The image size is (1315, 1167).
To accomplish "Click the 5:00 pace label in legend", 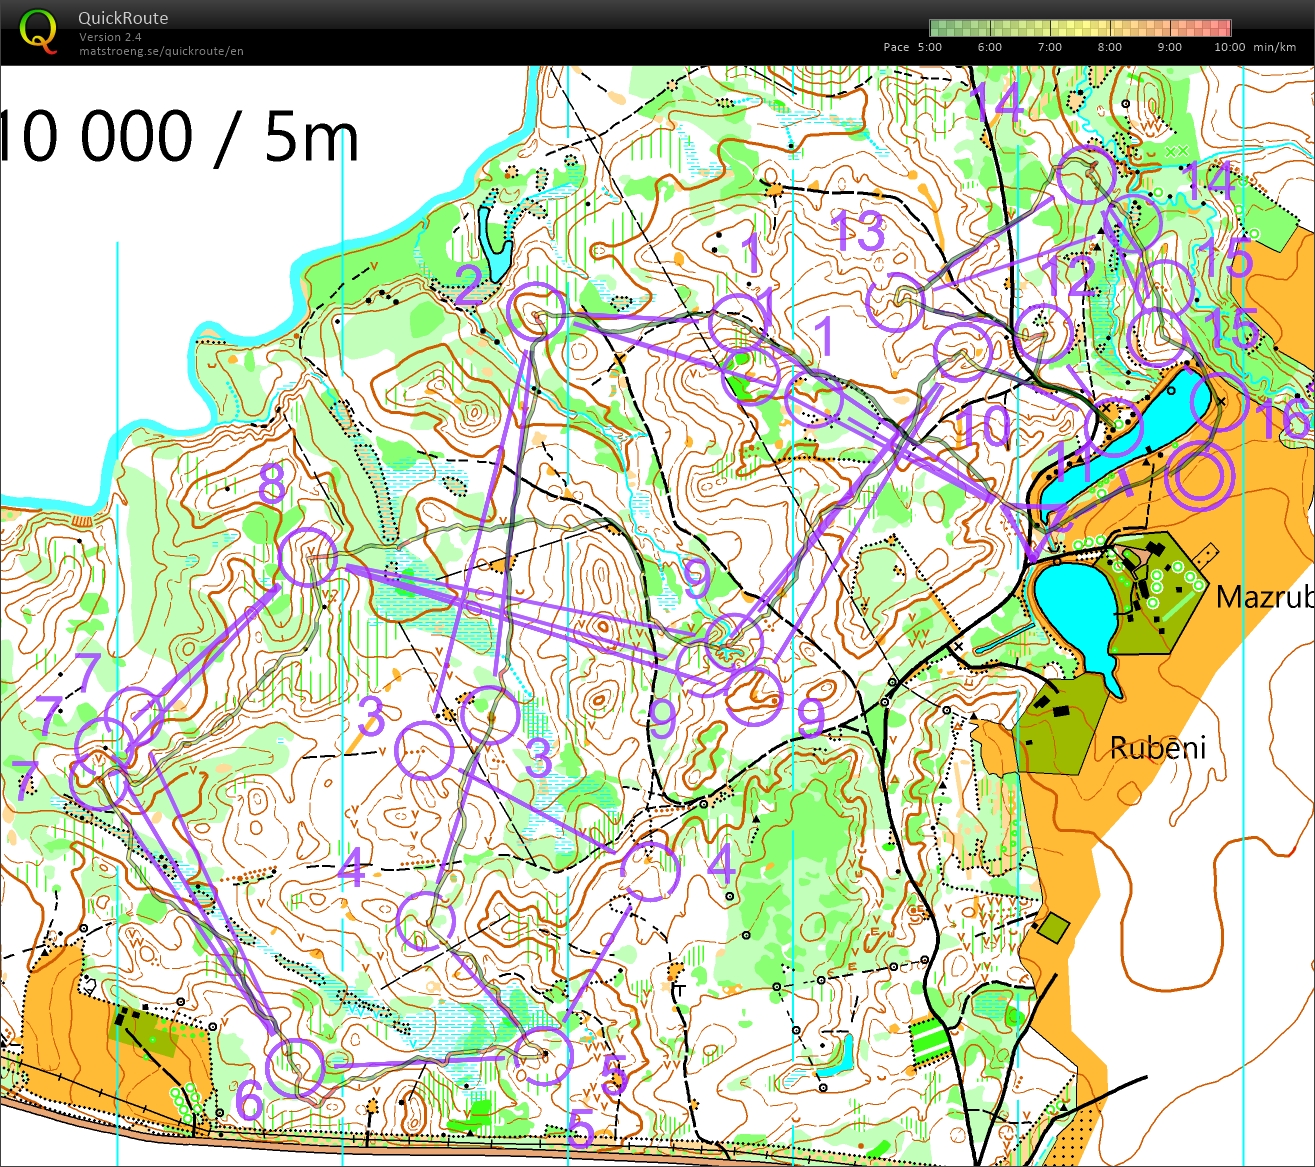I will click(x=929, y=47).
